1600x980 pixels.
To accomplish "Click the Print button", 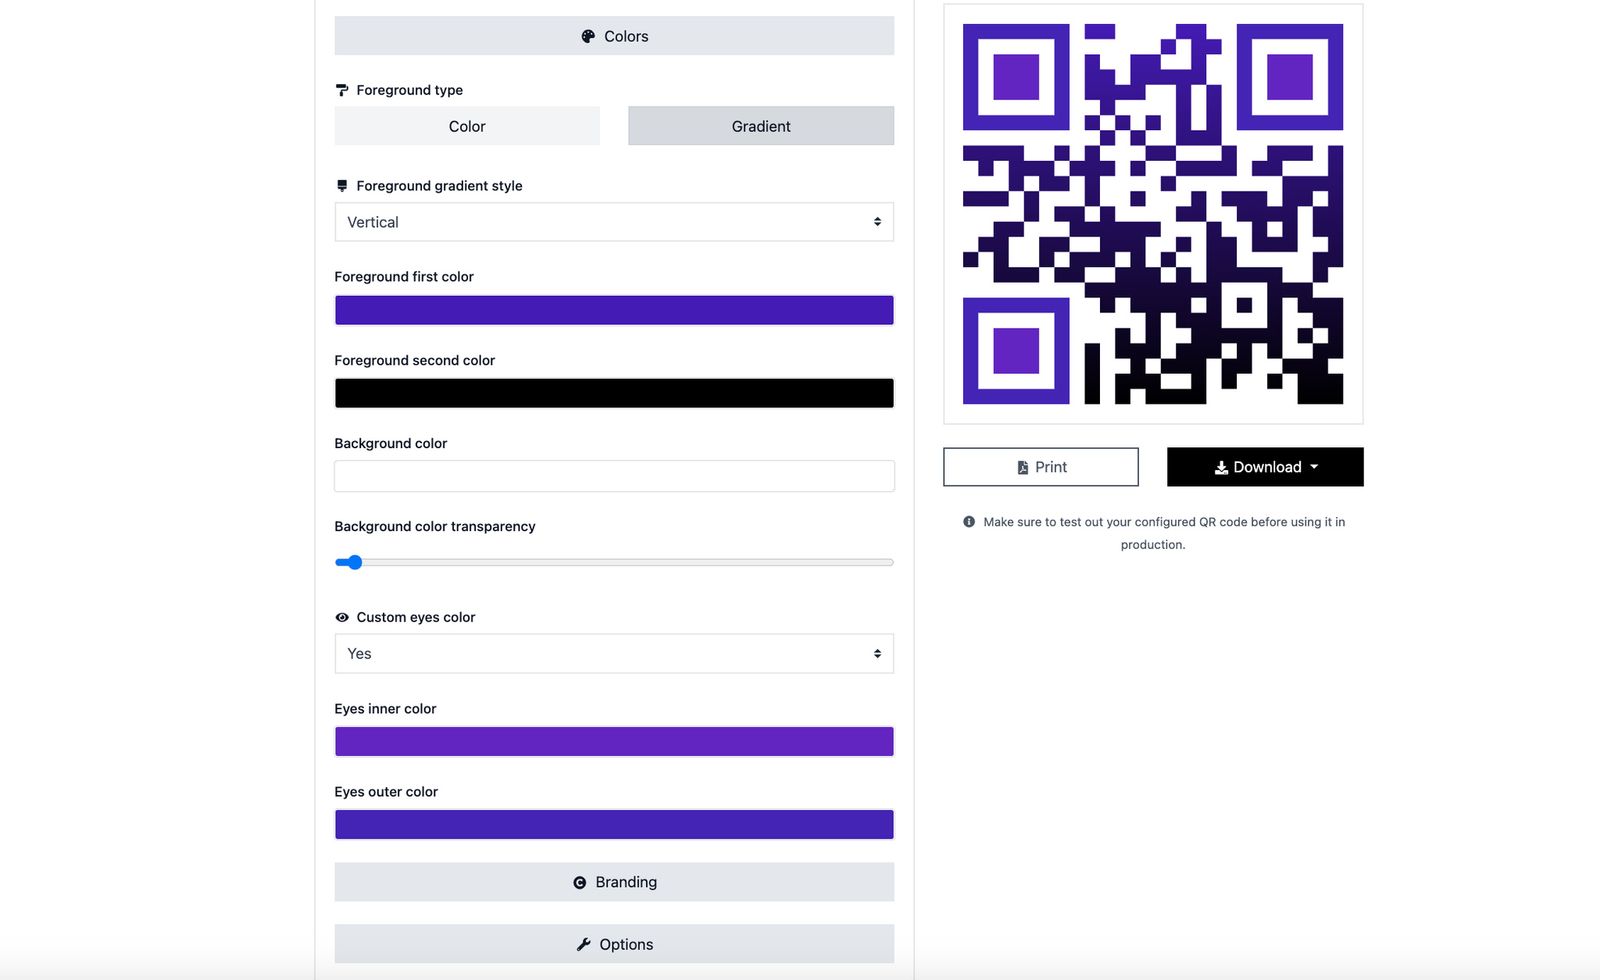I will (1040, 466).
